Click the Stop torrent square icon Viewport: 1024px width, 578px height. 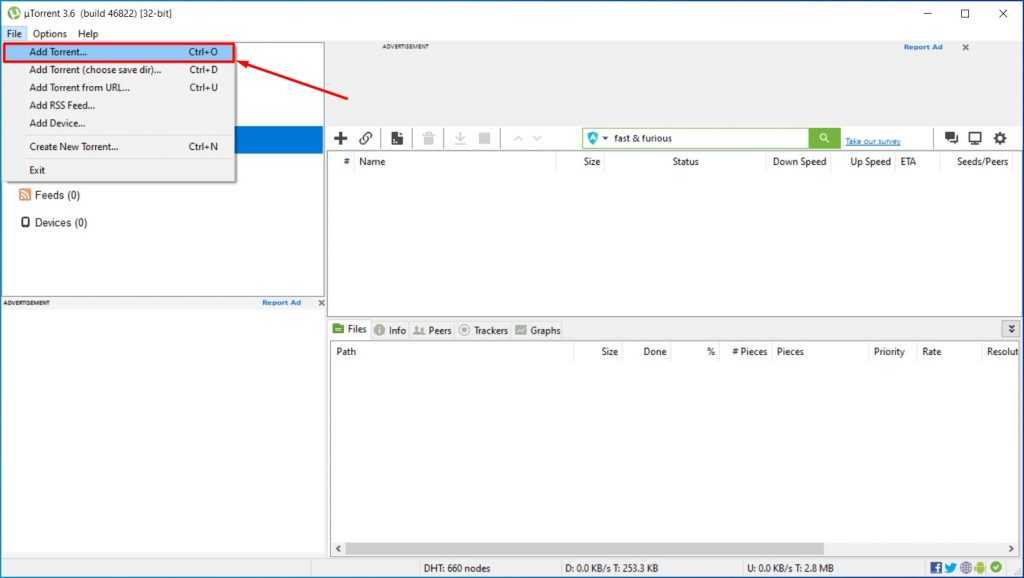(485, 138)
